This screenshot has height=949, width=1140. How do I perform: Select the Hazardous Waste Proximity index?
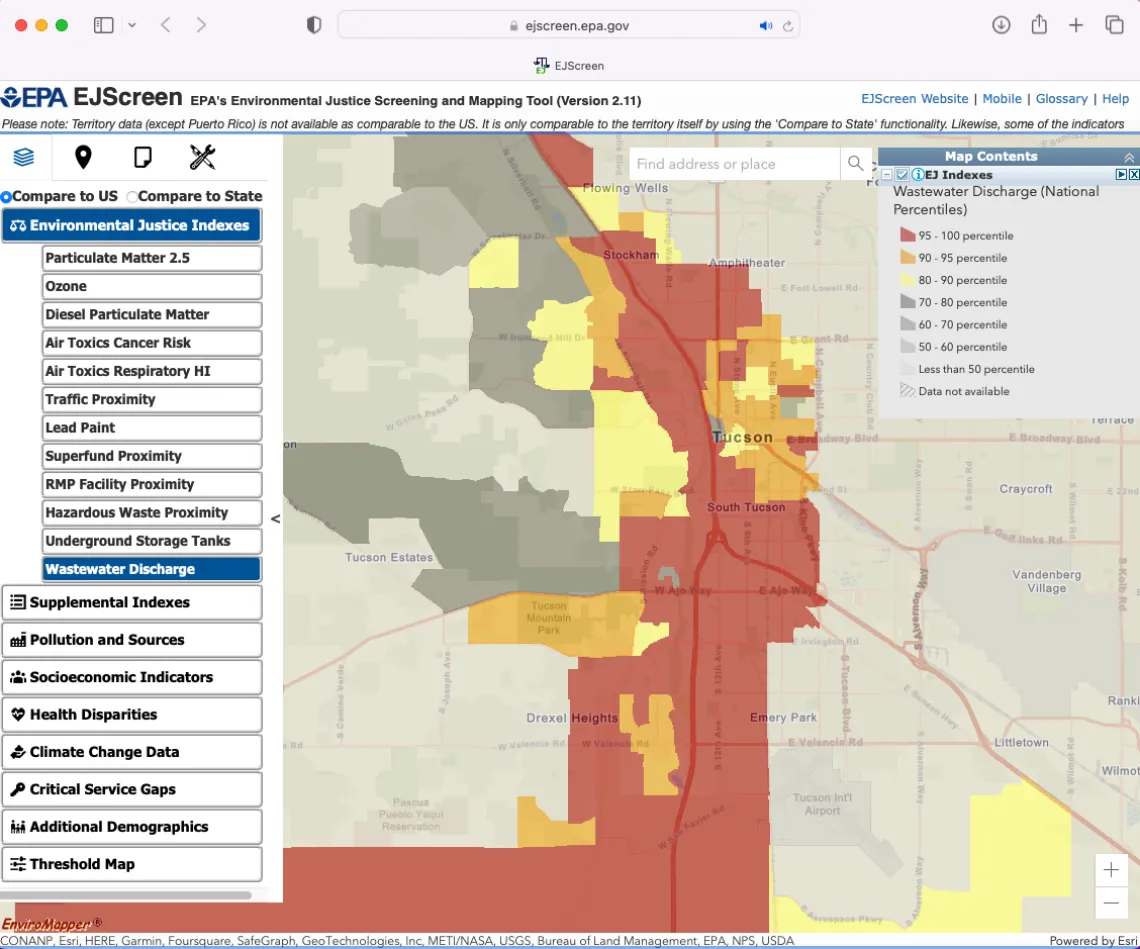click(x=152, y=513)
